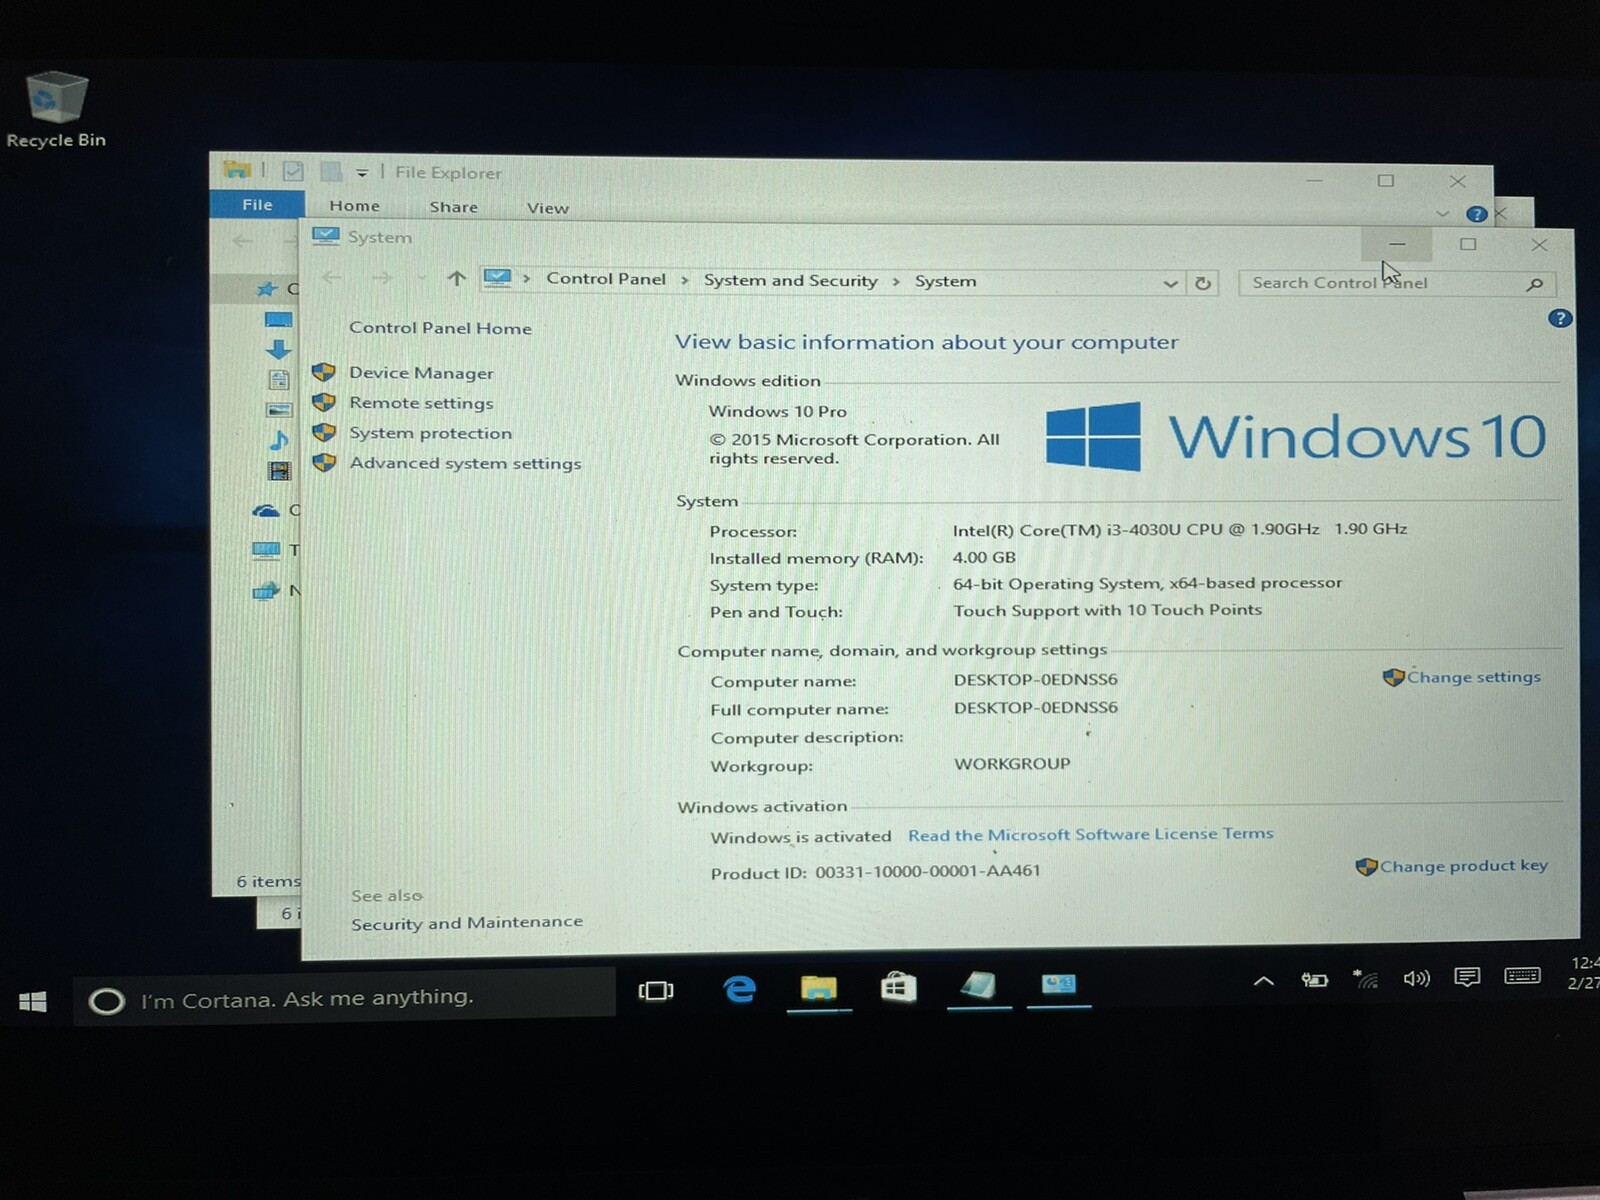Open the volume control tray icon

pos(1416,978)
